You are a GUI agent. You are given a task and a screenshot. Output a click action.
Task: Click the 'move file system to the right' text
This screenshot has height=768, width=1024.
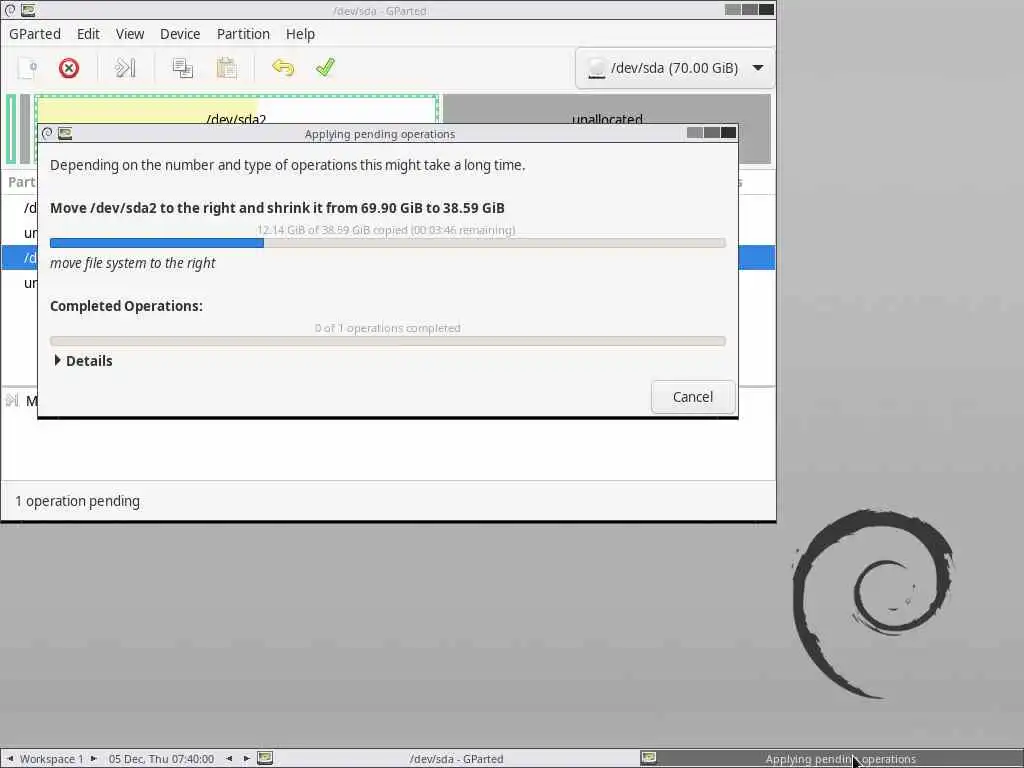coord(133,263)
